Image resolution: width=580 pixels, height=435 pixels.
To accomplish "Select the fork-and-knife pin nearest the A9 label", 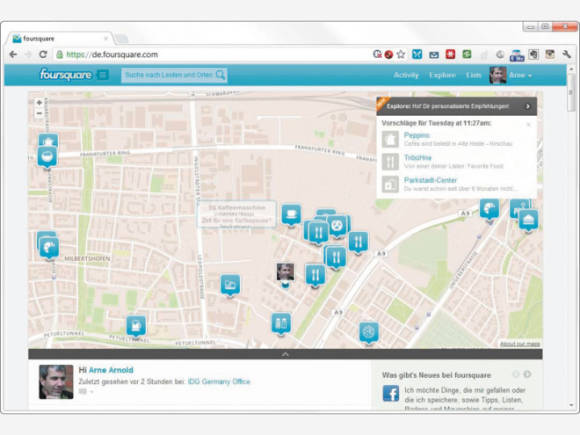I will click(x=358, y=242).
